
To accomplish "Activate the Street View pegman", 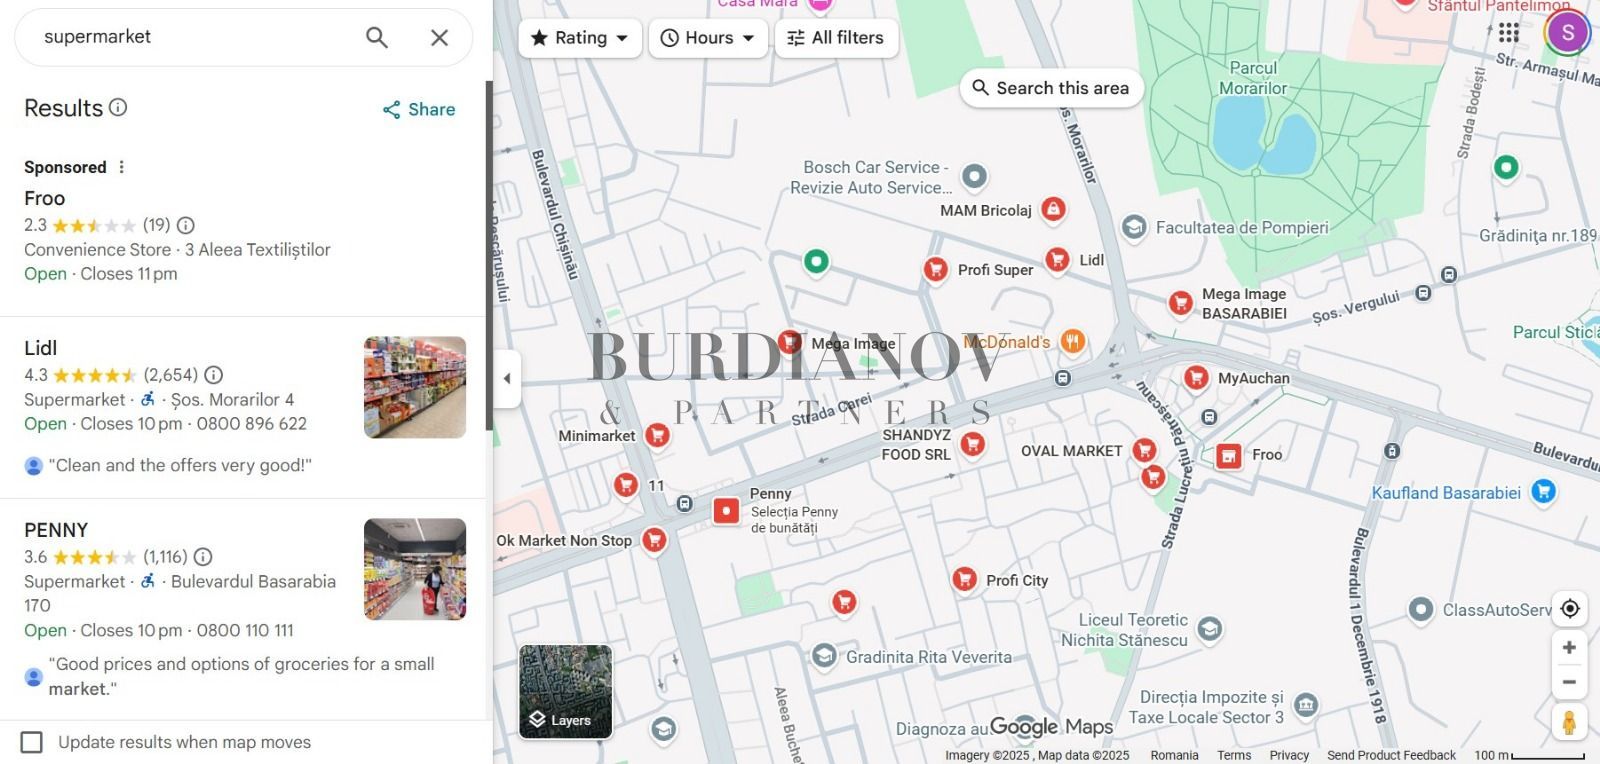I will click(x=1570, y=722).
